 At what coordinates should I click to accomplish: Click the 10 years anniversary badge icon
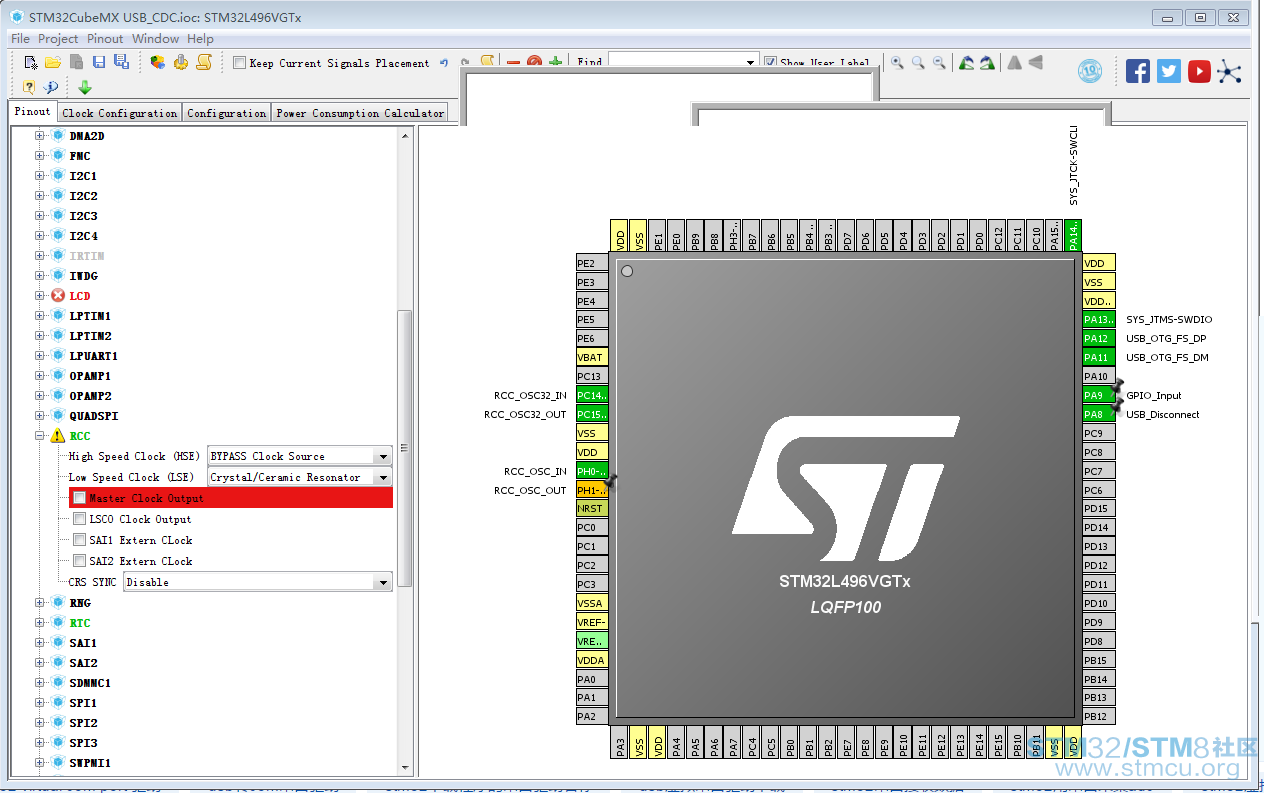click(x=1090, y=71)
